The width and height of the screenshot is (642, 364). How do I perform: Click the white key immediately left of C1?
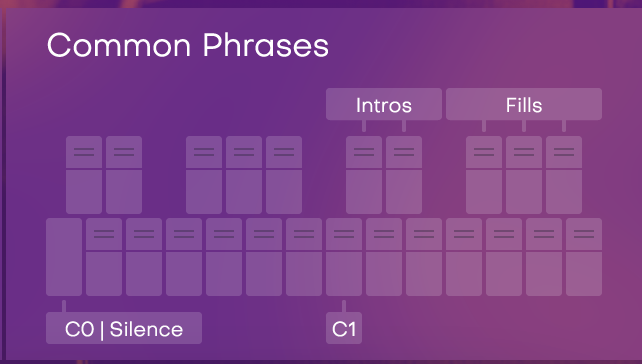point(304,257)
